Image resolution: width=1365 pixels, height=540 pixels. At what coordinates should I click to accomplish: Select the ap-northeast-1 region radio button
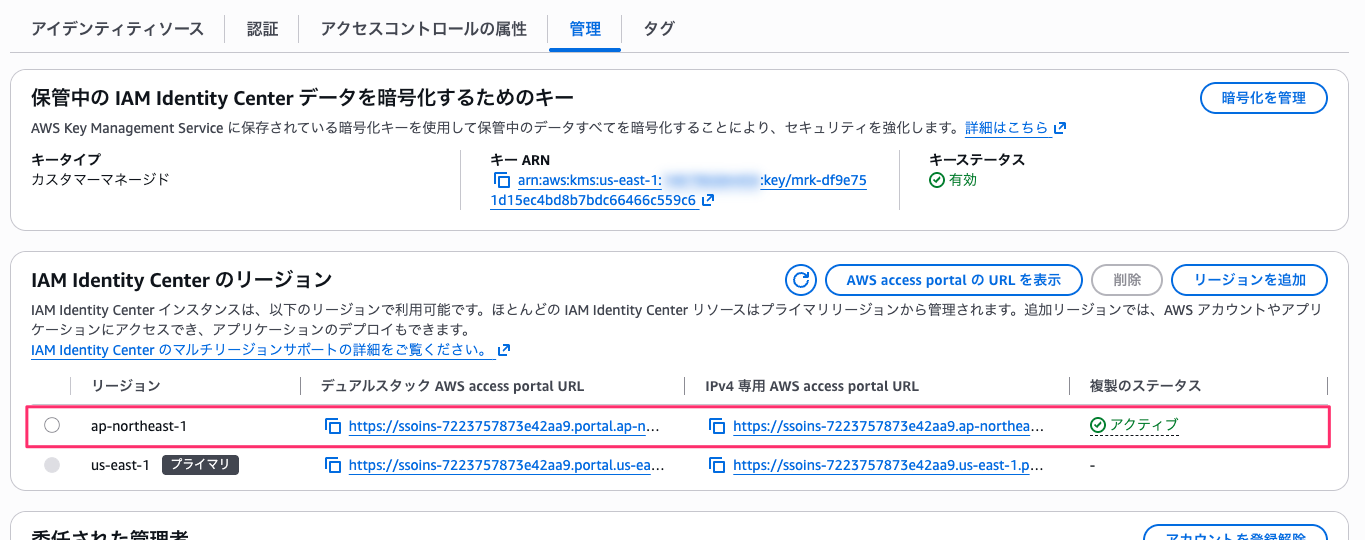52,425
